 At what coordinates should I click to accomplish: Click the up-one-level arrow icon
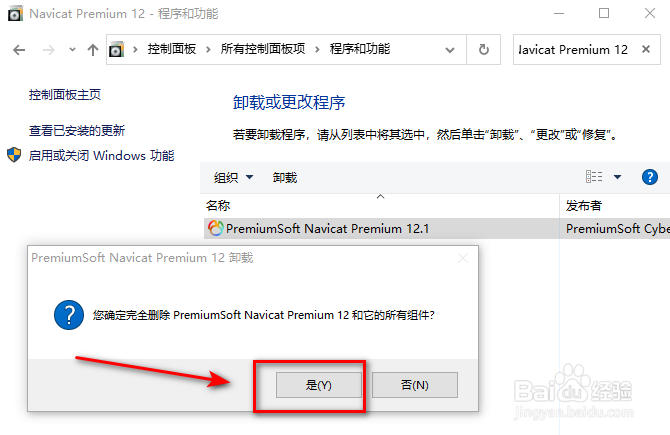(x=93, y=50)
